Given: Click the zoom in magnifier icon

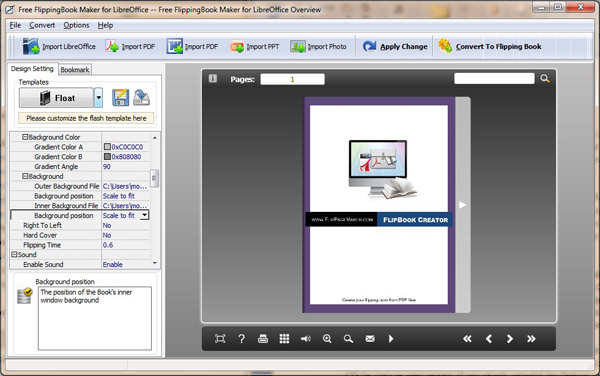Looking at the screenshot, I should (327, 339).
